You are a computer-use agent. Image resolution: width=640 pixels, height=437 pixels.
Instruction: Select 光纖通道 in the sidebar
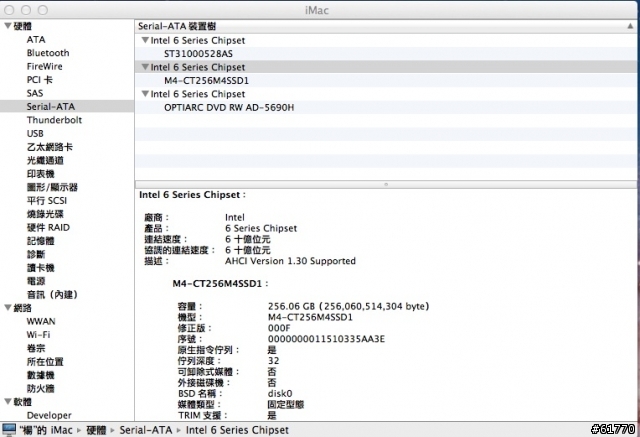coord(45,160)
